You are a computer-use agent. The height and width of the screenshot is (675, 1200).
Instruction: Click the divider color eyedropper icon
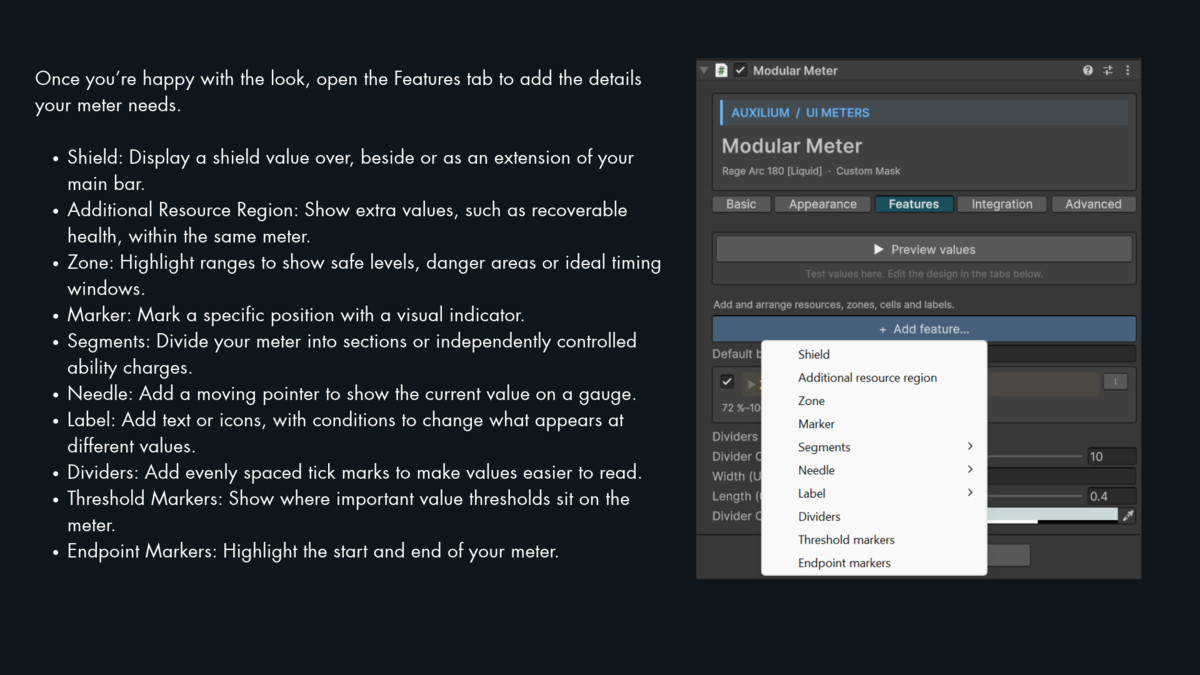point(1128,516)
